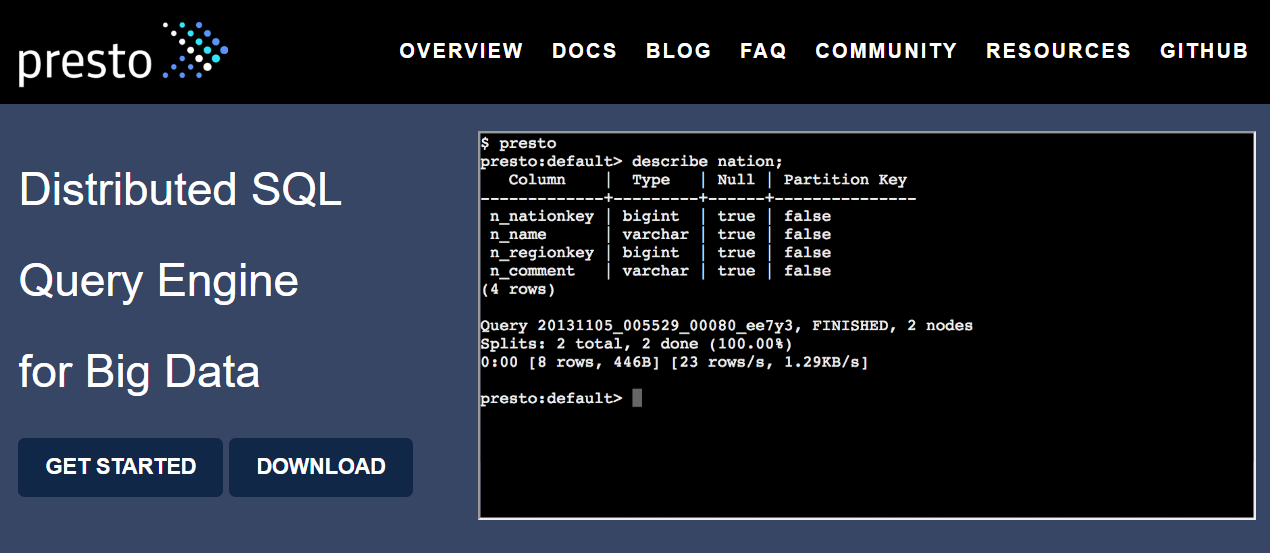The height and width of the screenshot is (553, 1270).
Task: Click 'describe nation;' command in terminal
Action: (x=707, y=162)
